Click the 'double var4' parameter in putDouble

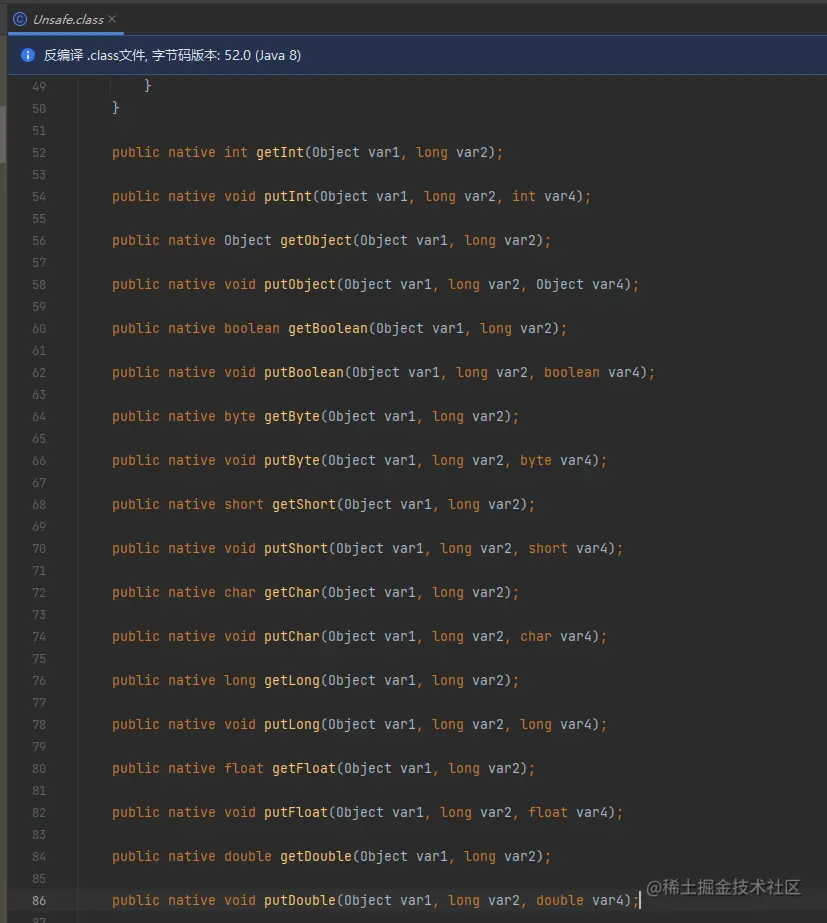tap(579, 901)
